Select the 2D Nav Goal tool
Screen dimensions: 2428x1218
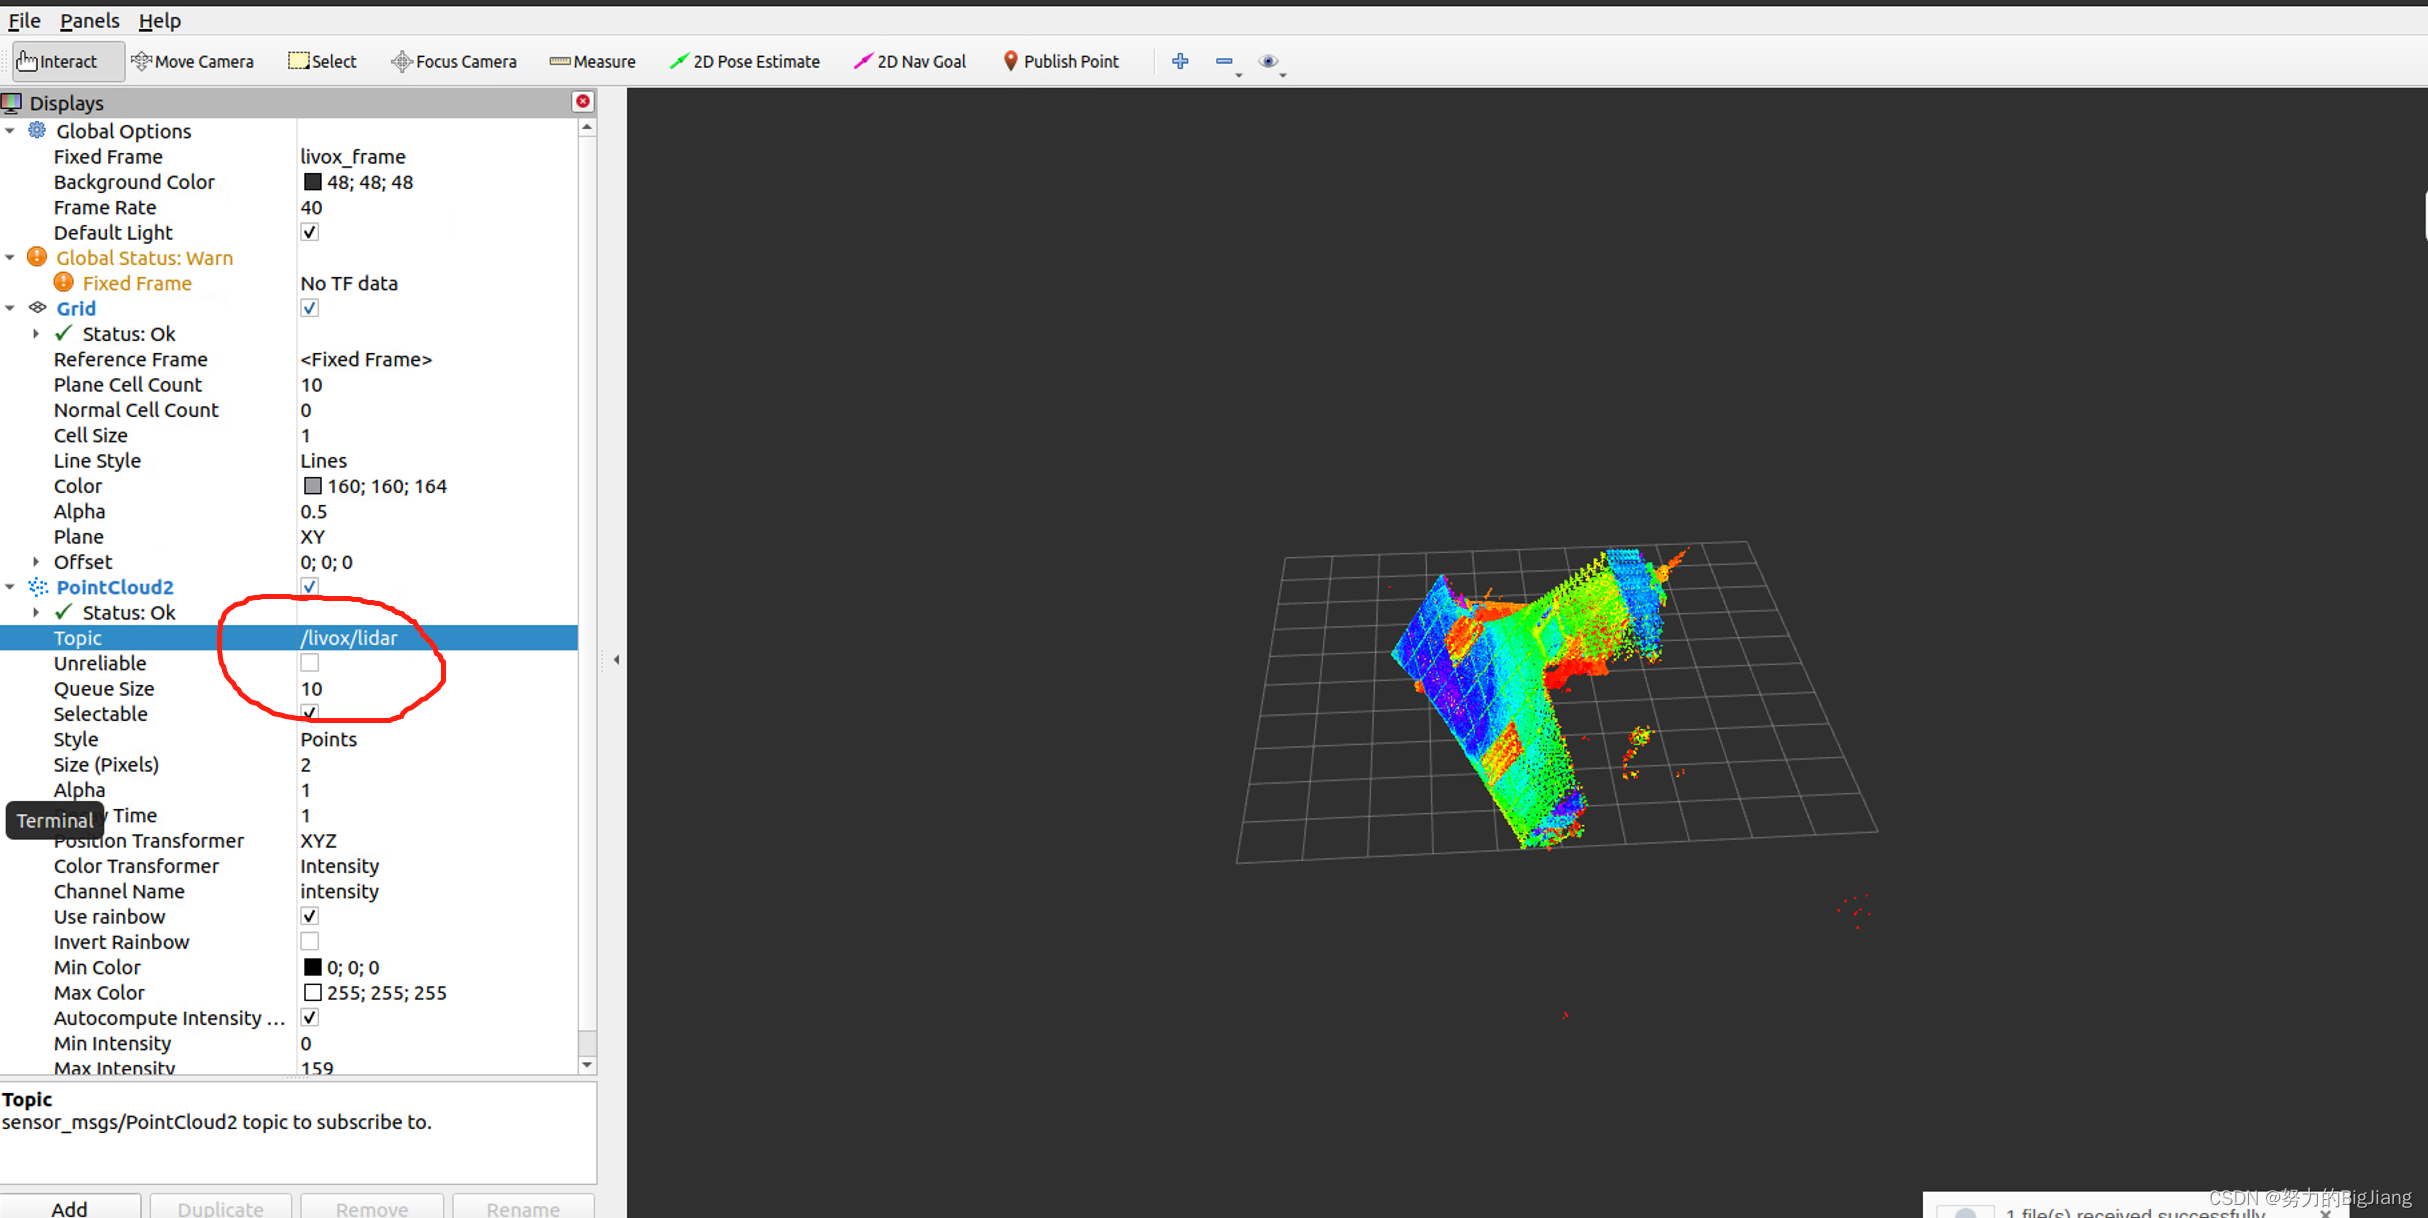pyautogui.click(x=910, y=61)
